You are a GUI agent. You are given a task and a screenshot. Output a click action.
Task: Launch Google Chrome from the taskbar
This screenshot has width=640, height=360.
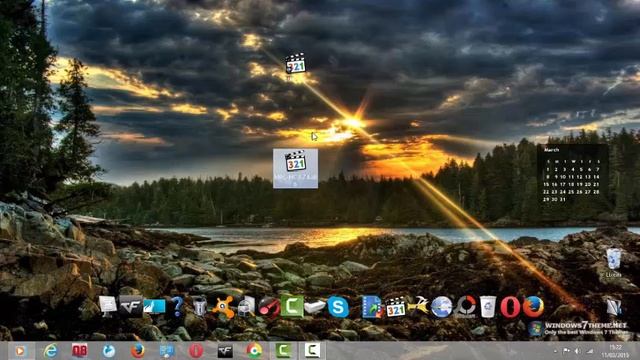(x=254, y=351)
